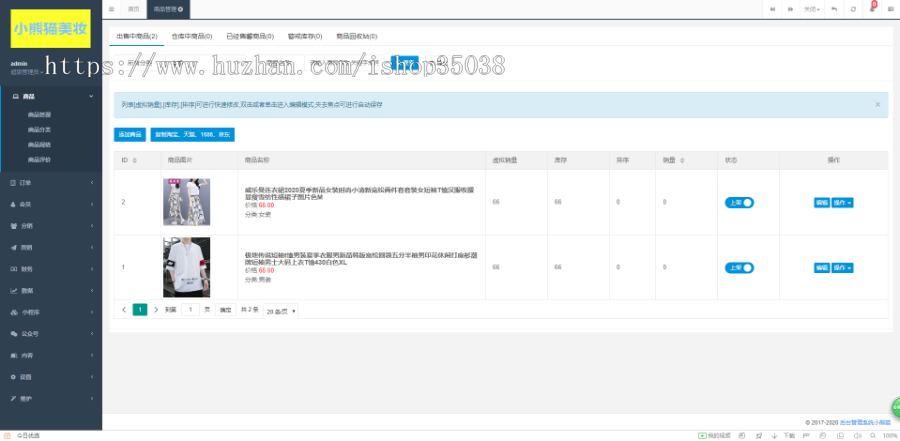The width and height of the screenshot is (900, 441).
Task: Open the 操作 dropdown for product ID 2
Action: click(x=843, y=202)
